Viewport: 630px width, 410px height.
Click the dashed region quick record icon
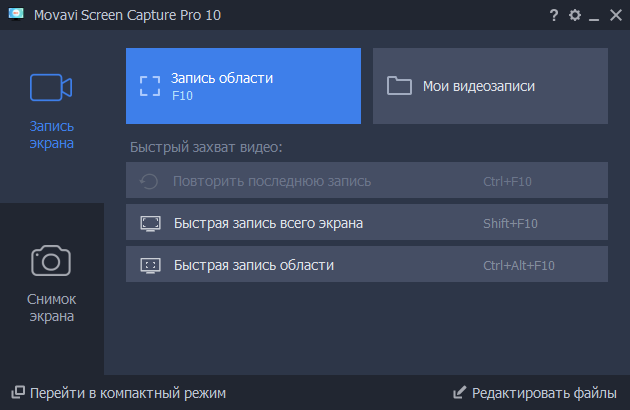coord(150,266)
